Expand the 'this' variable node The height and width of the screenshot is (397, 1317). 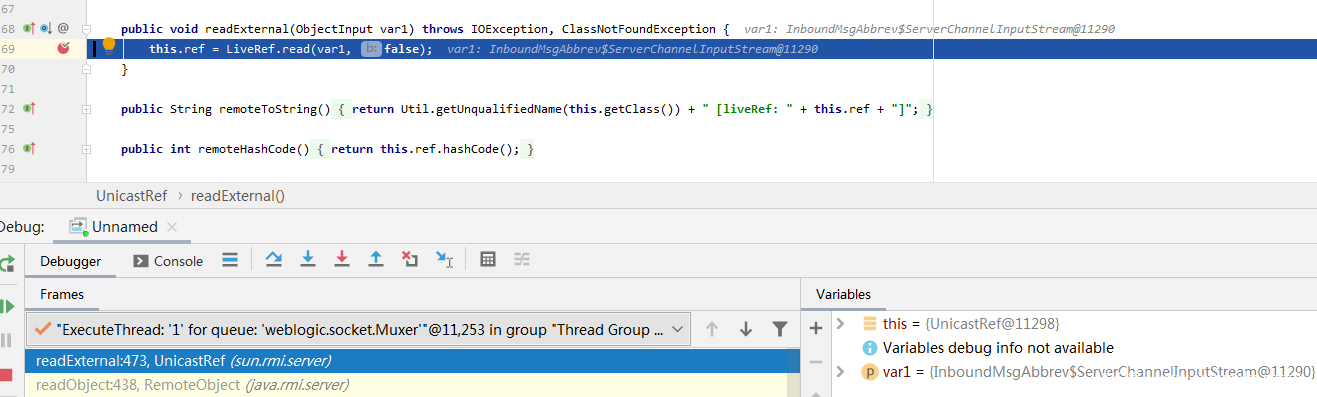pyautogui.click(x=841, y=324)
